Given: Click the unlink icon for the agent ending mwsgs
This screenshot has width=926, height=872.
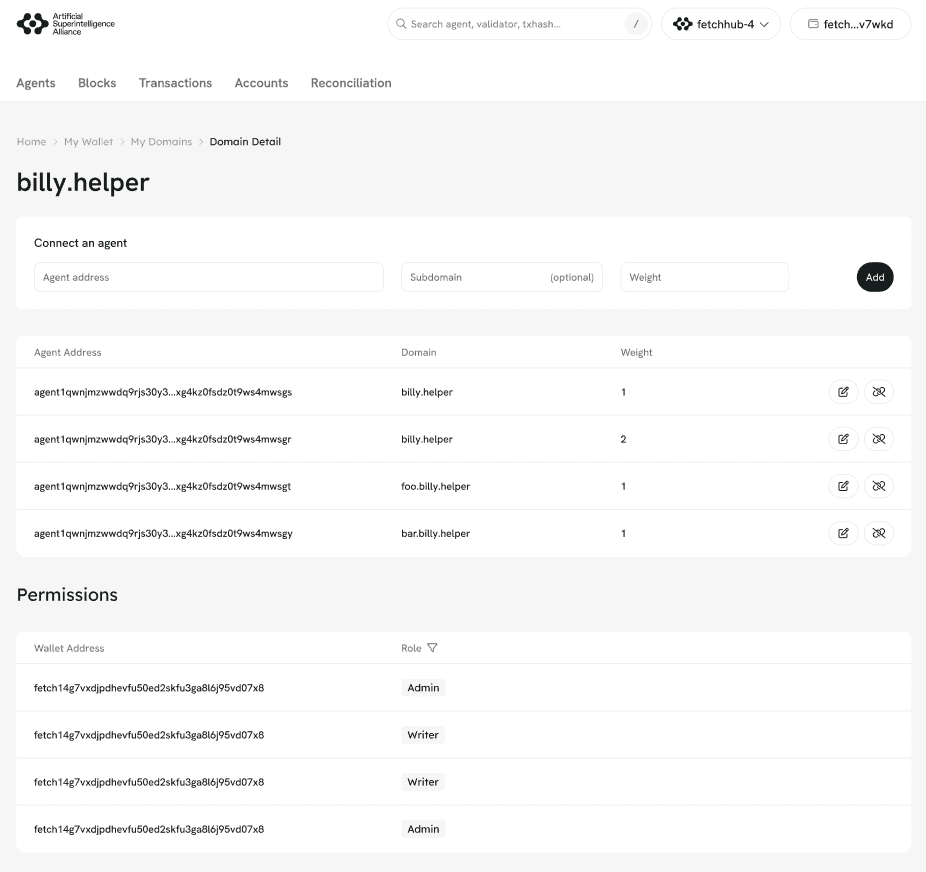Looking at the screenshot, I should pos(879,392).
